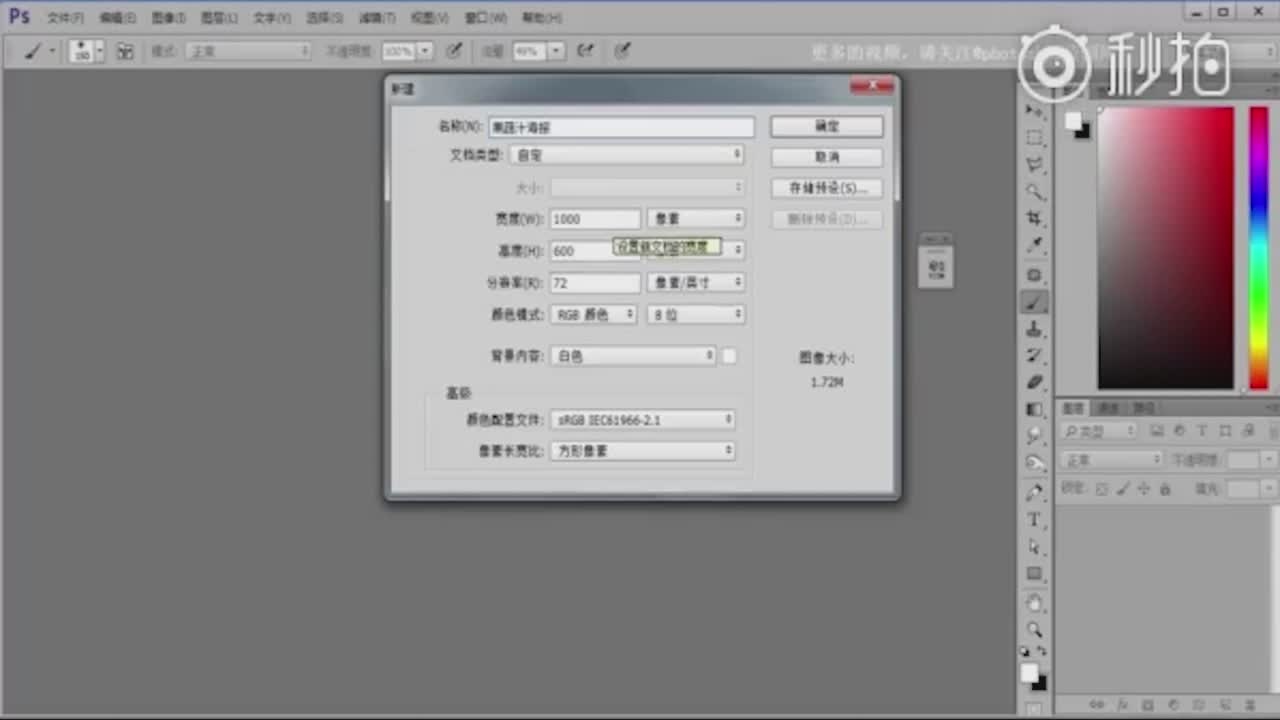Select the Quick Selection tool

click(1035, 192)
